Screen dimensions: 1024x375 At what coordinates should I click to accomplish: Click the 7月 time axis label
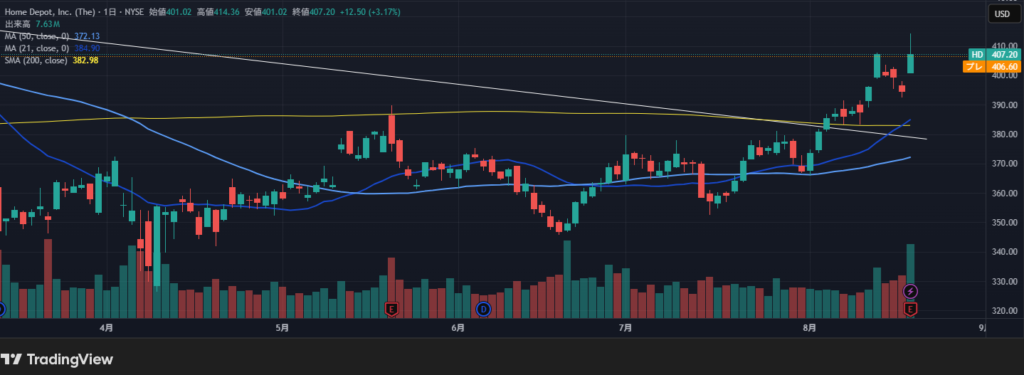tap(626, 328)
